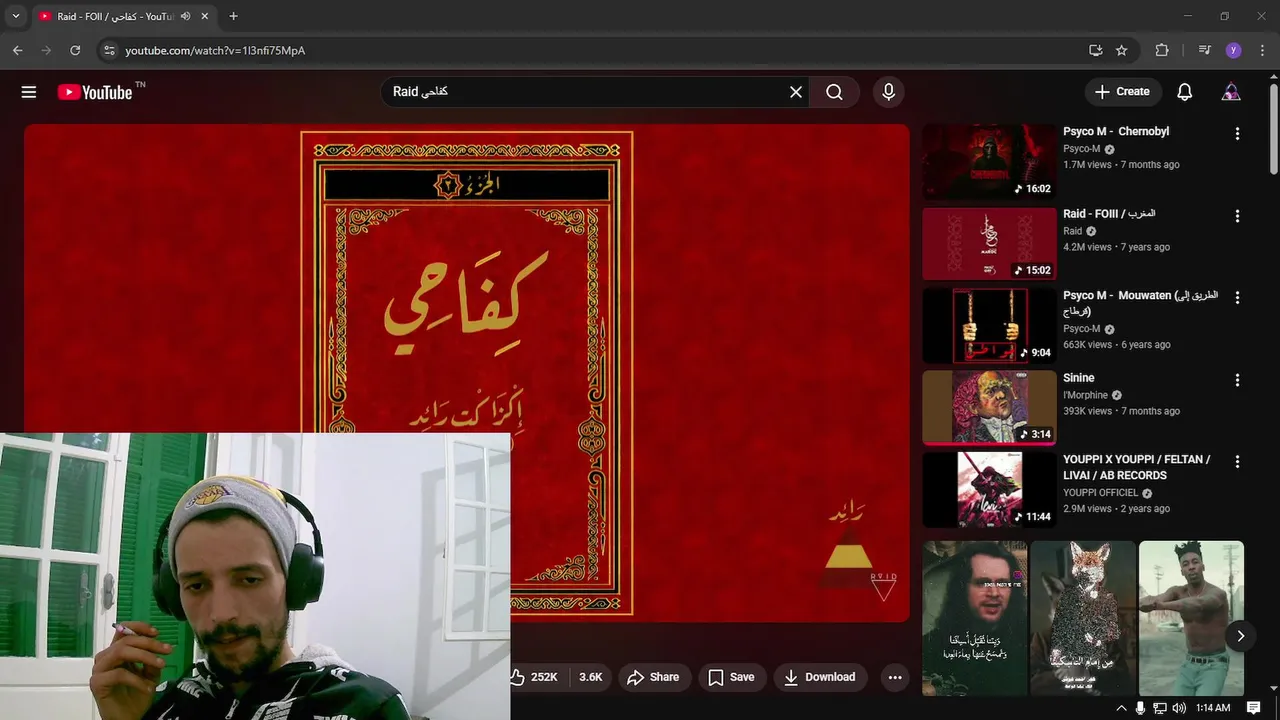Open the taskbar microphone icon
Image resolution: width=1280 pixels, height=720 pixels.
pyautogui.click(x=1140, y=708)
